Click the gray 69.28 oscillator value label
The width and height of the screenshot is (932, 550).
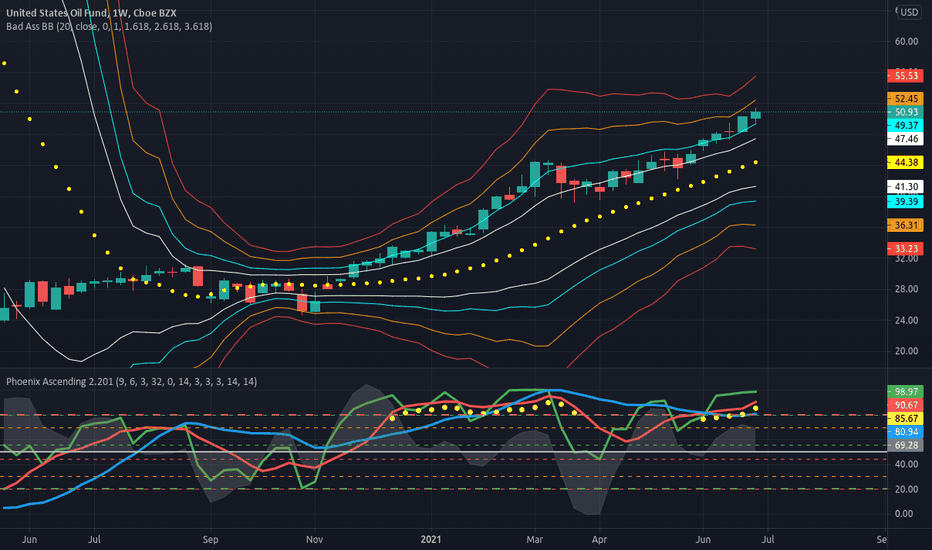tap(905, 445)
